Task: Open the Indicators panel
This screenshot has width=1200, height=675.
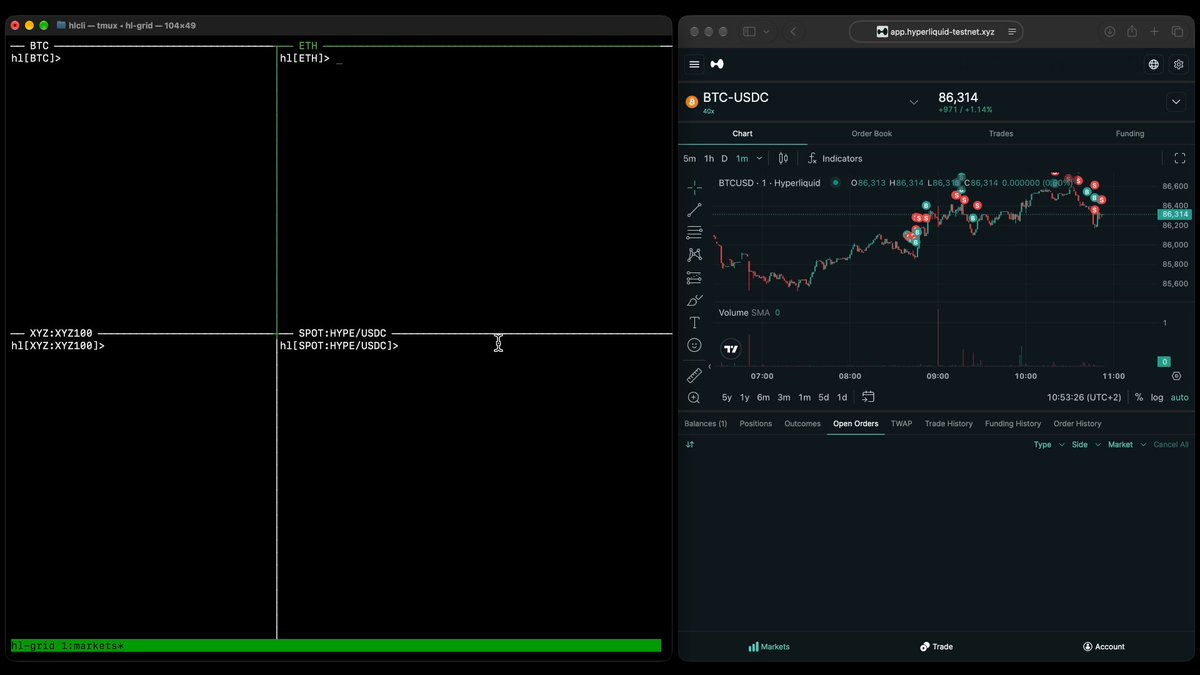Action: (835, 158)
